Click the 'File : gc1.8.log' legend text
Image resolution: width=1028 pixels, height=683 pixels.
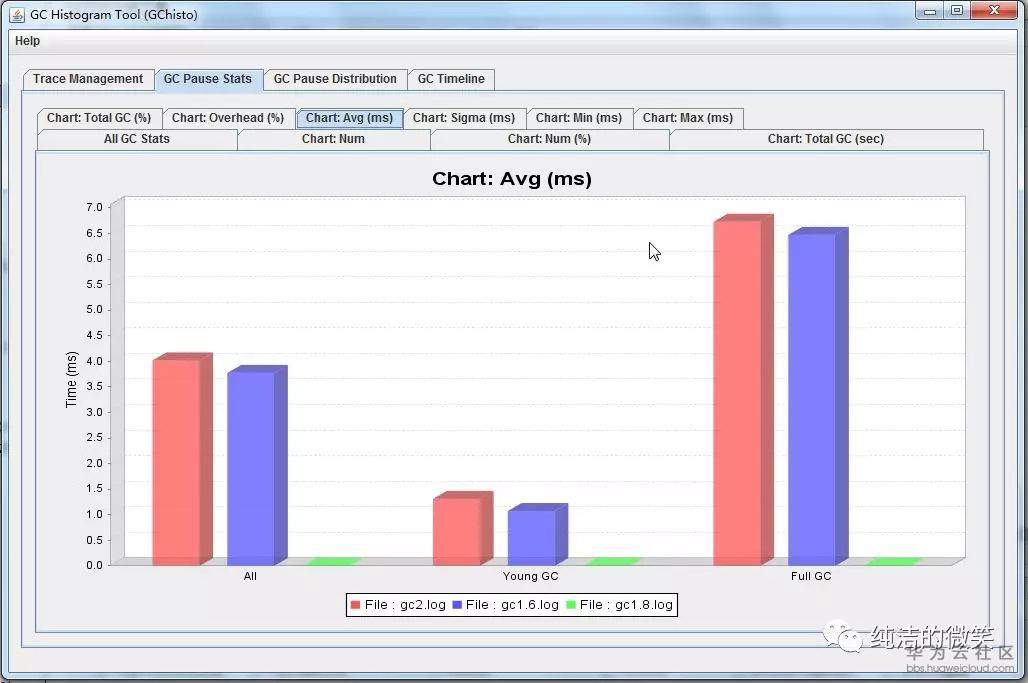(627, 605)
